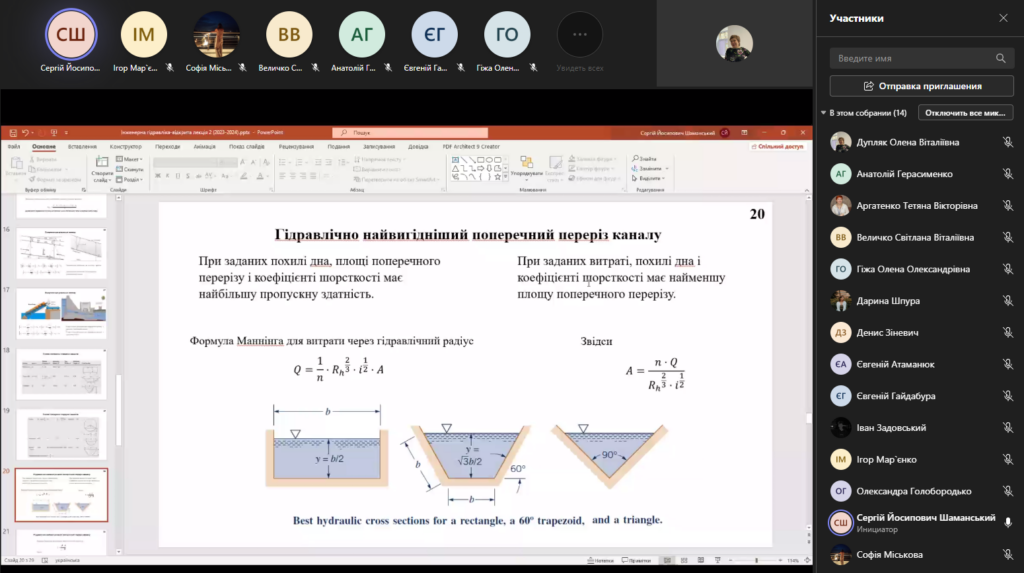This screenshot has height=573, width=1024.
Task: Toggle microphone for Гіжа Олена Олександрівна
Action: (x=1008, y=269)
